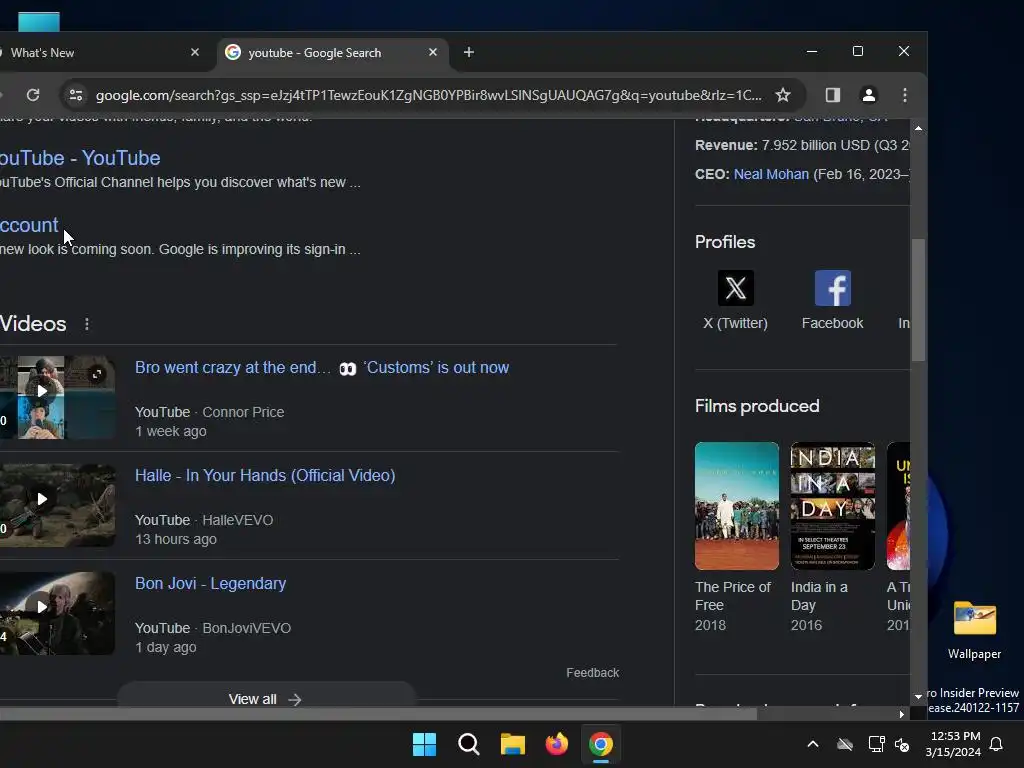Click View all videos button
The image size is (1024, 768).
265,699
